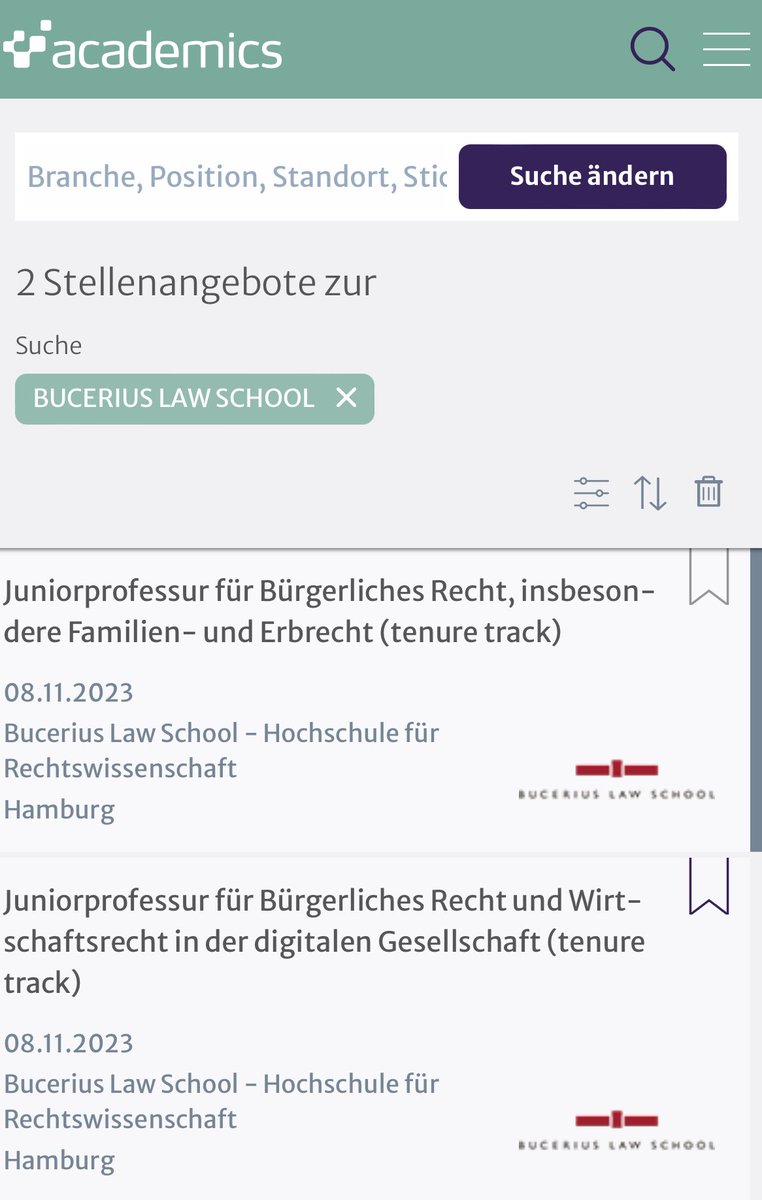Open Juniorprofessur Familien- und Erbrecht listing
This screenshot has height=1200, width=762.
[330, 612]
